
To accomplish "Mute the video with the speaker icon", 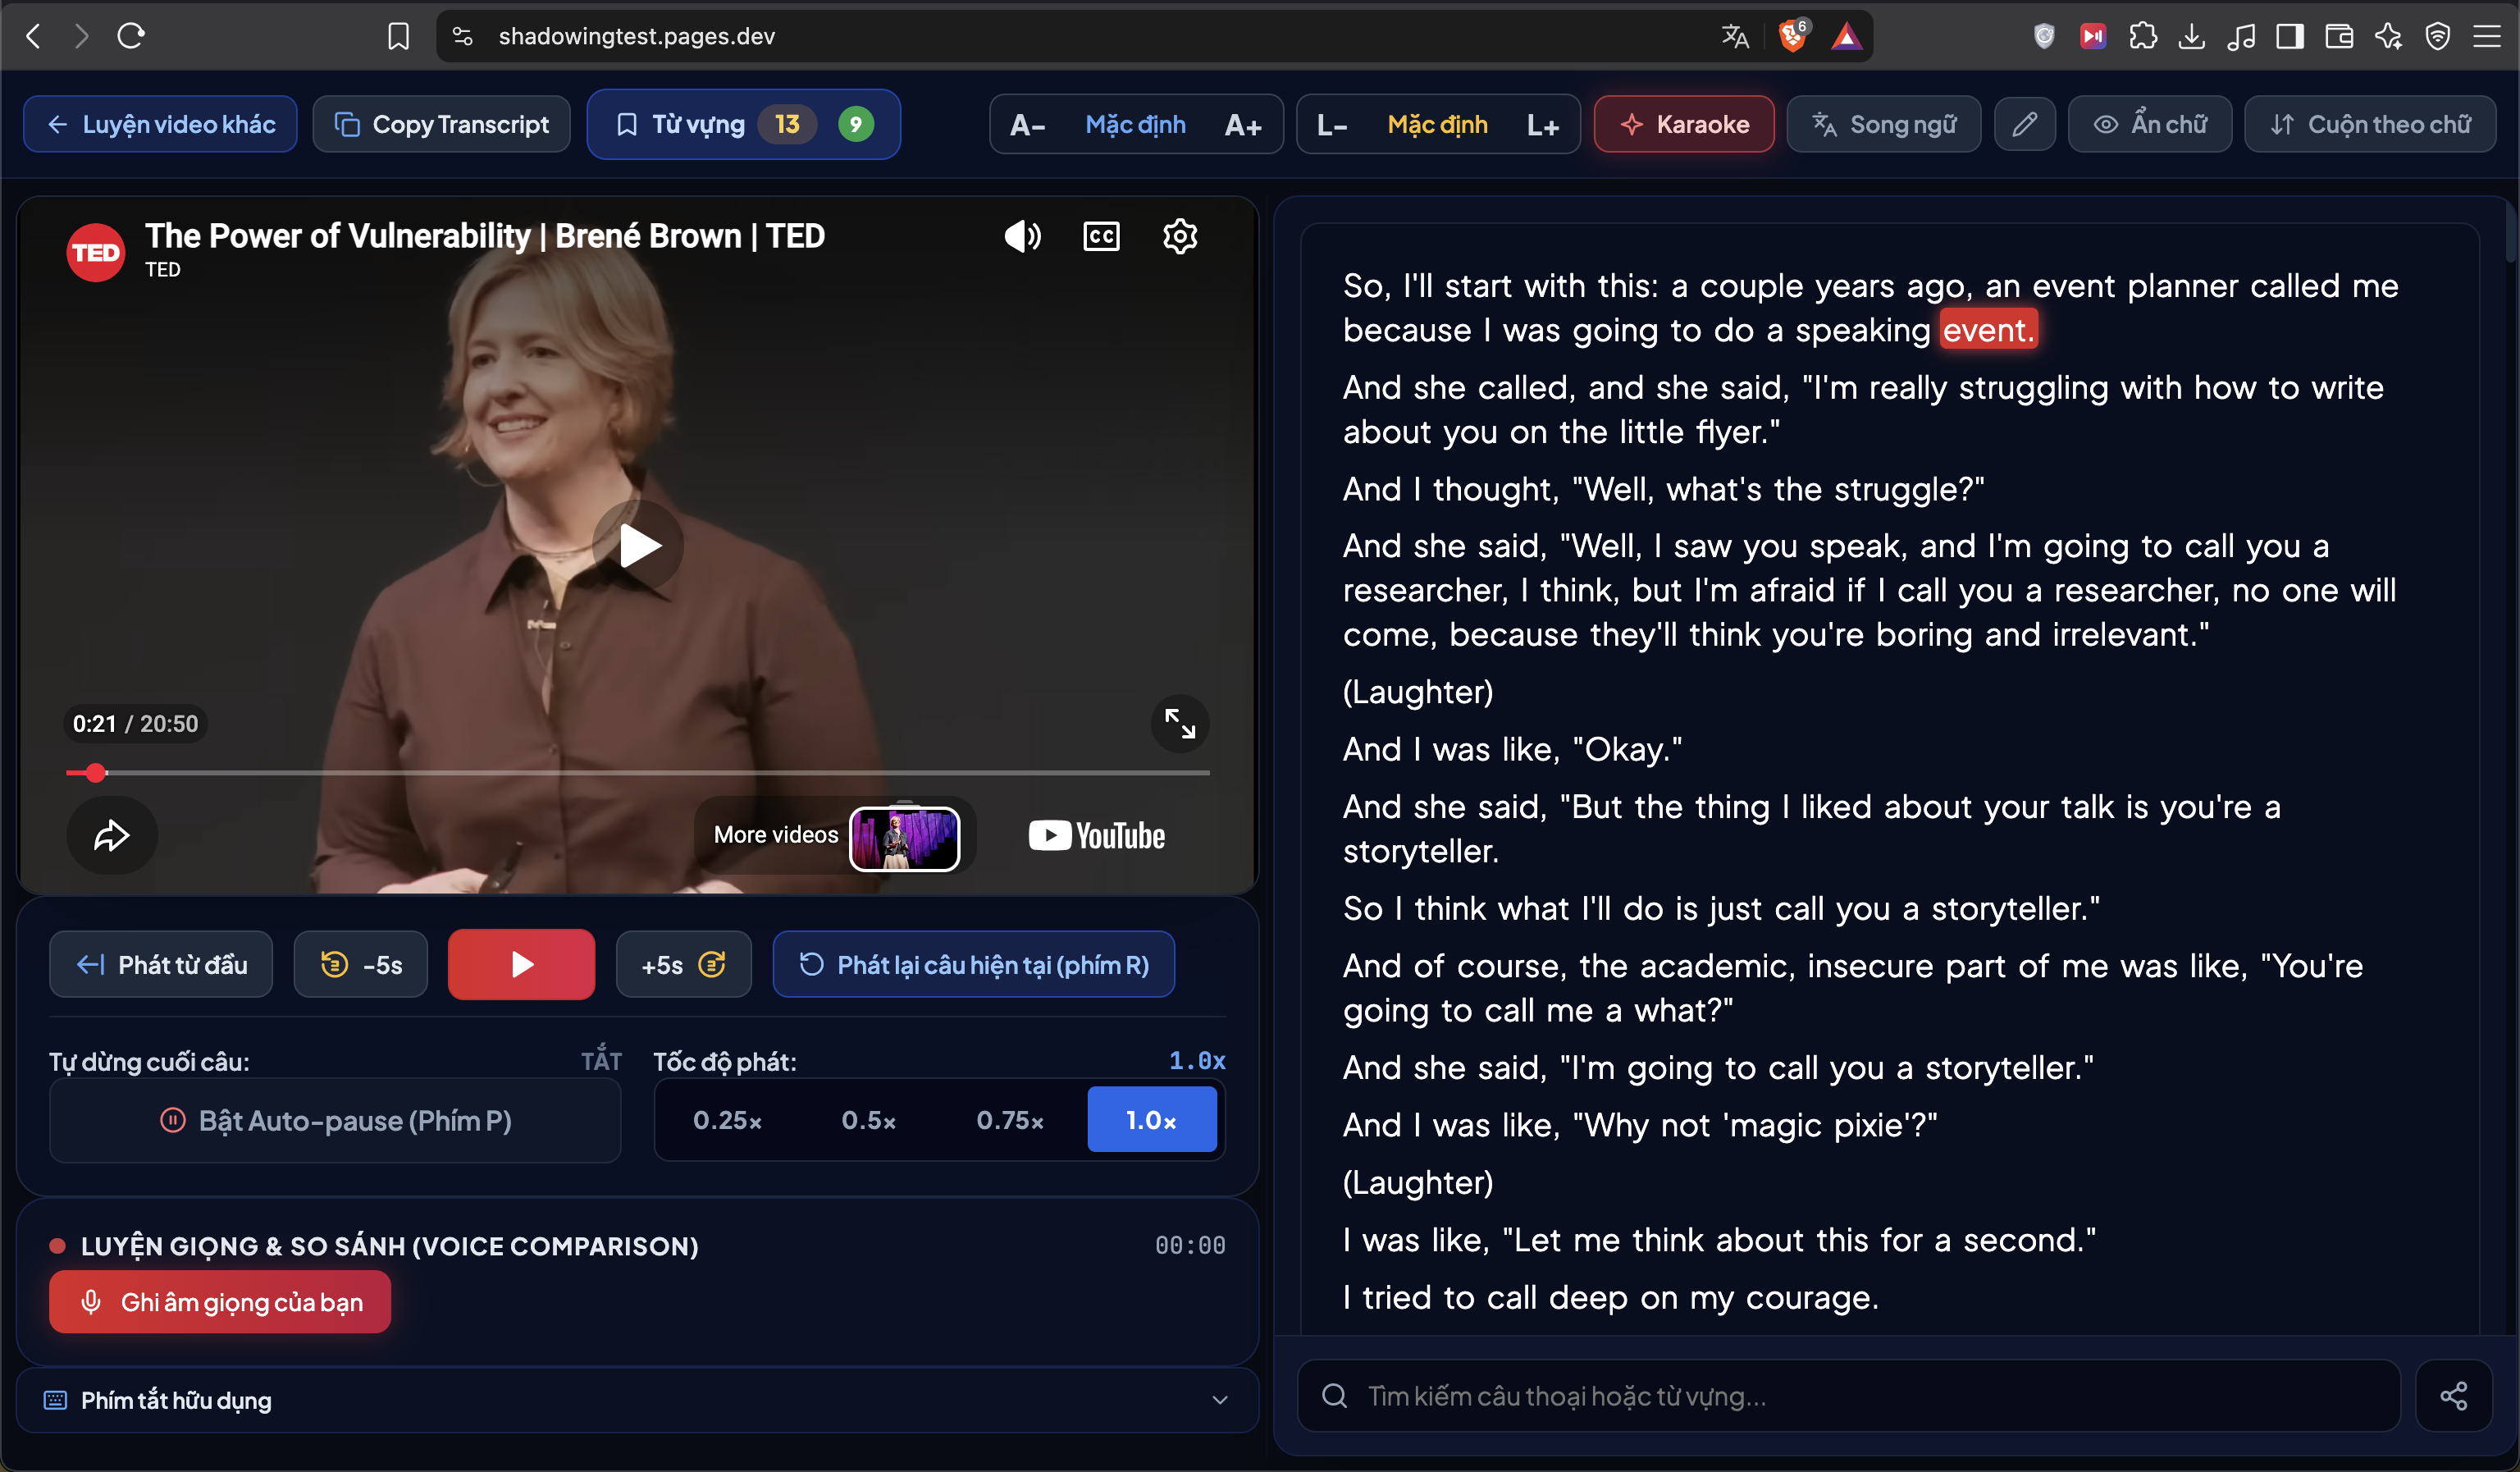I will coord(1022,237).
